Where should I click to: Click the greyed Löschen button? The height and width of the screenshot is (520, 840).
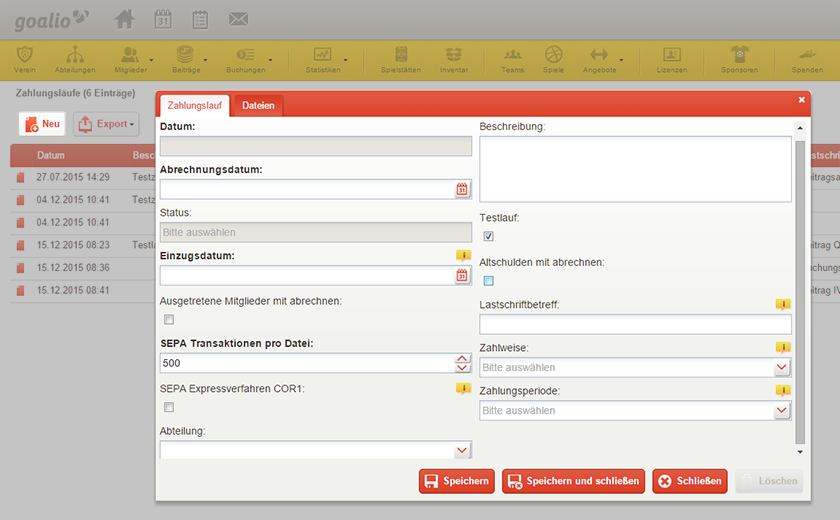[x=769, y=481]
